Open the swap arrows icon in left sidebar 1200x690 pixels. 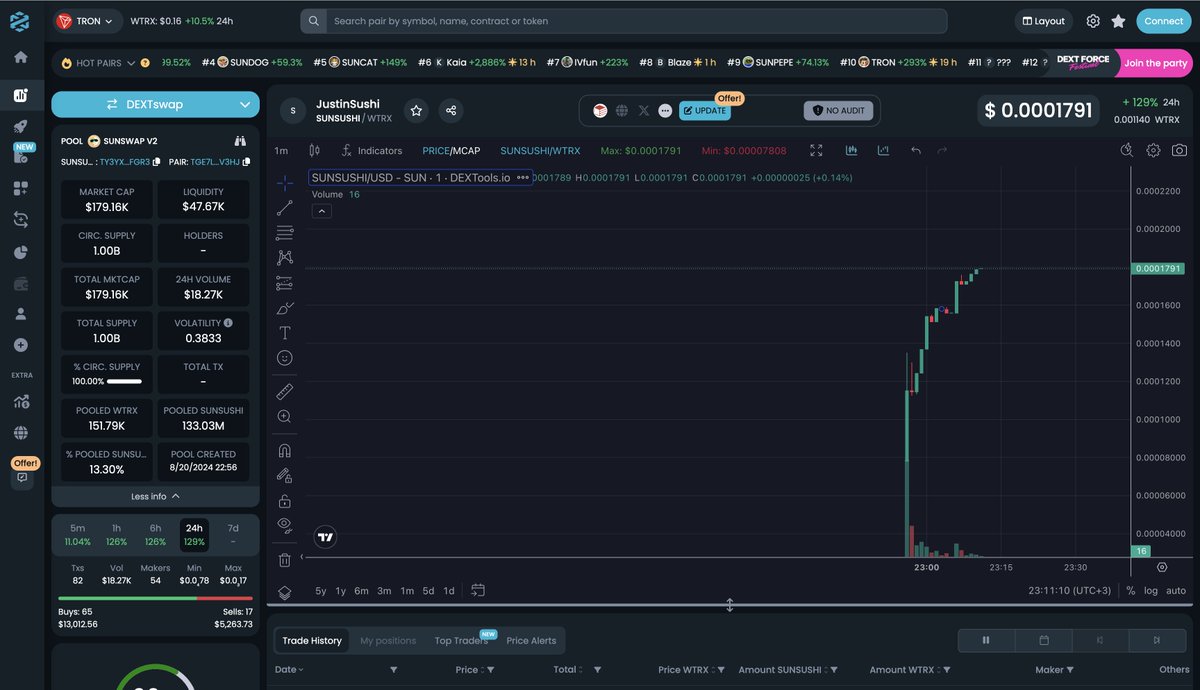tap(20, 219)
